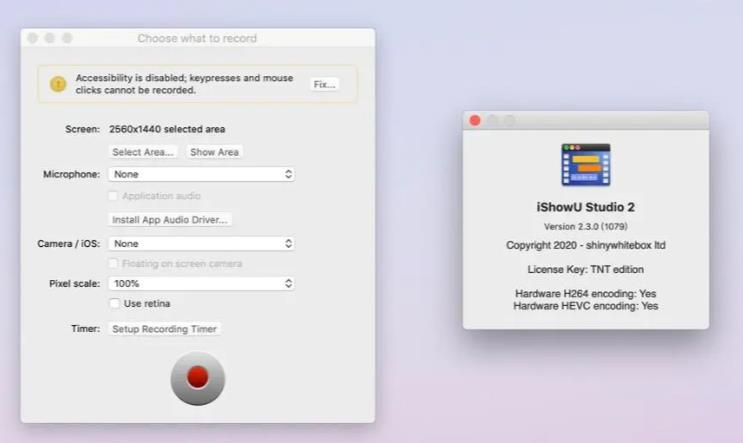Click the Show Area button
The height and width of the screenshot is (443, 743).
tap(215, 152)
